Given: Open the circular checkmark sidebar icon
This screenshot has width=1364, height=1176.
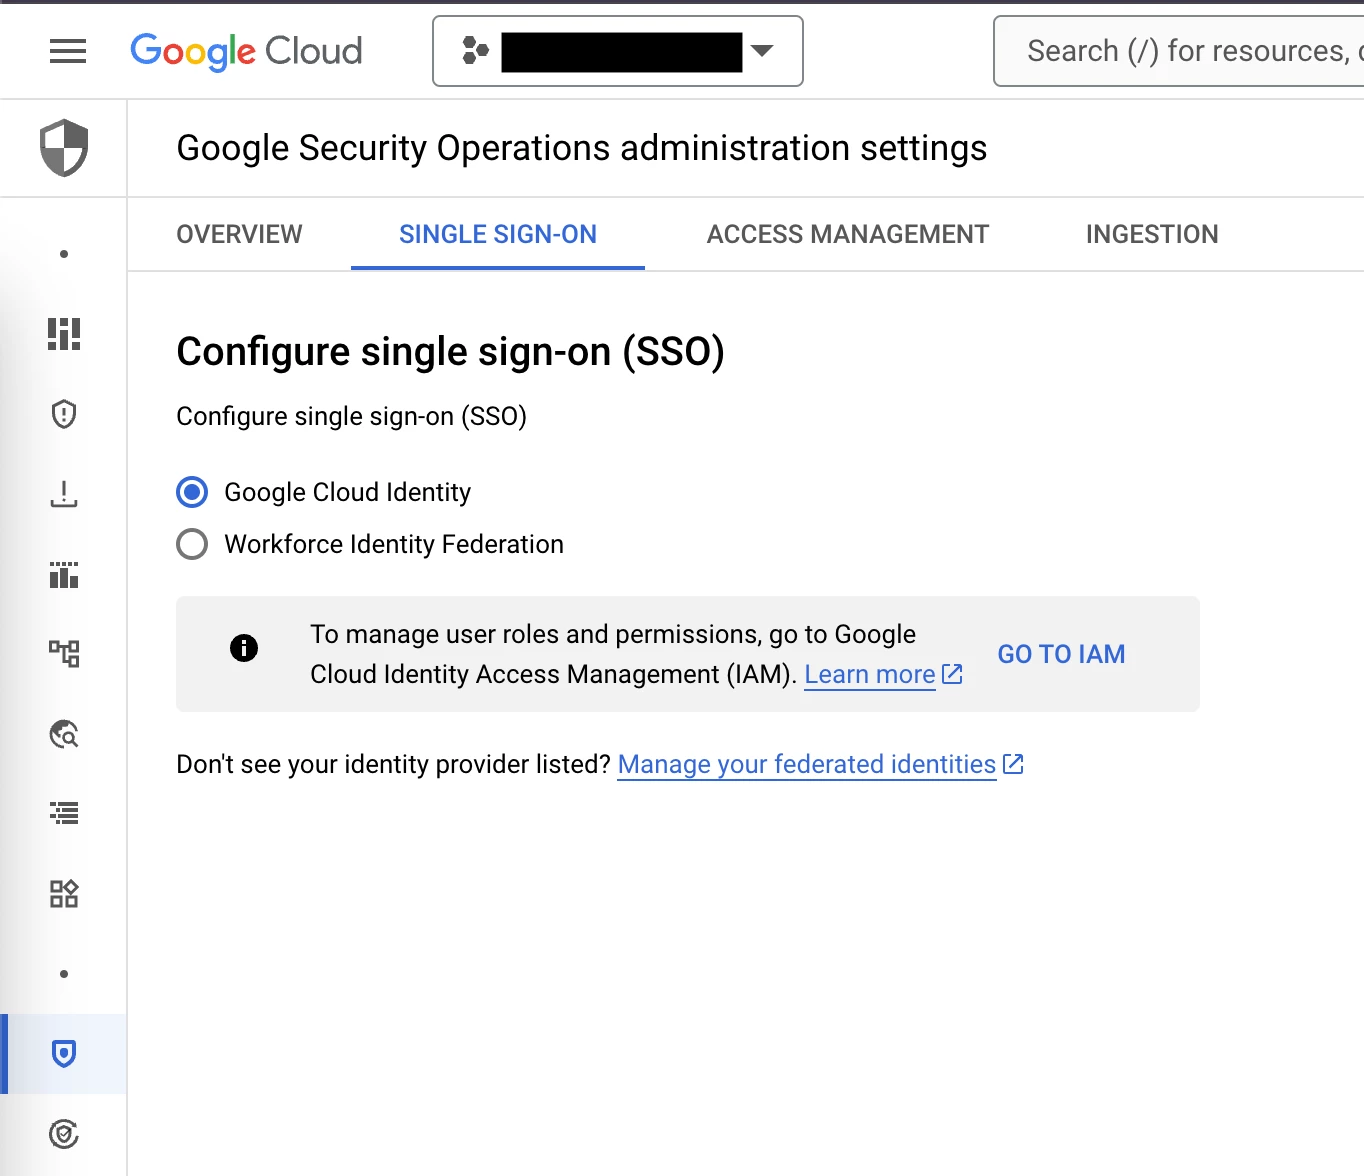Looking at the screenshot, I should pyautogui.click(x=64, y=1134).
